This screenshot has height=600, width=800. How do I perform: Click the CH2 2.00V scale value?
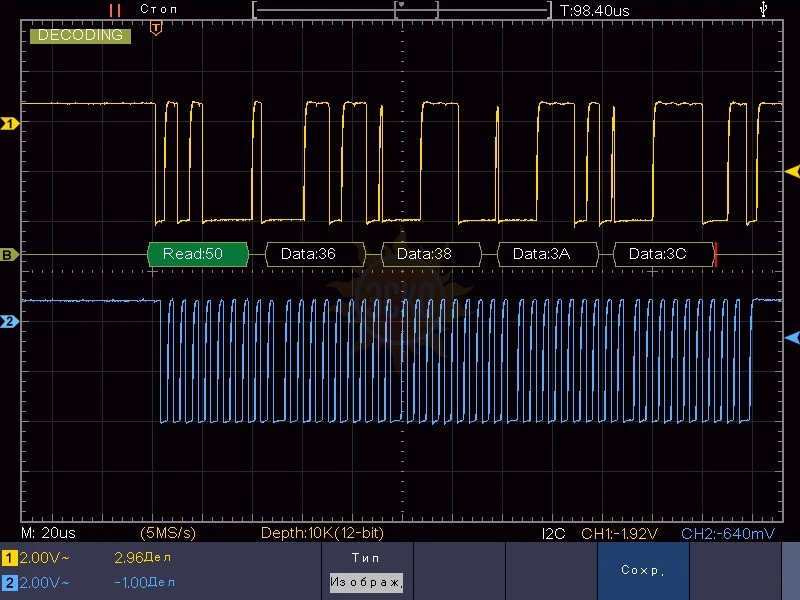(x=44, y=582)
